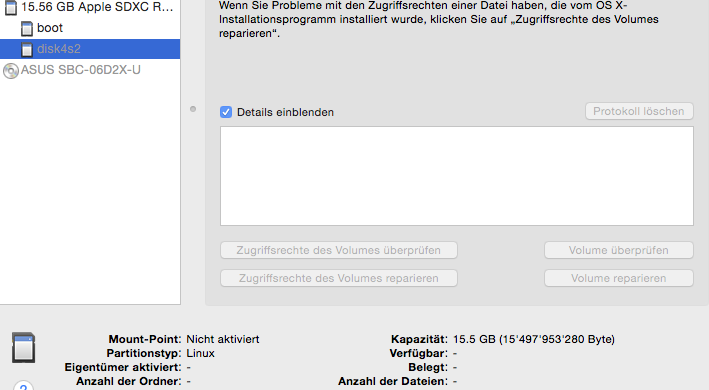Click Protokoll löschen button
The height and width of the screenshot is (390, 709).
(639, 111)
